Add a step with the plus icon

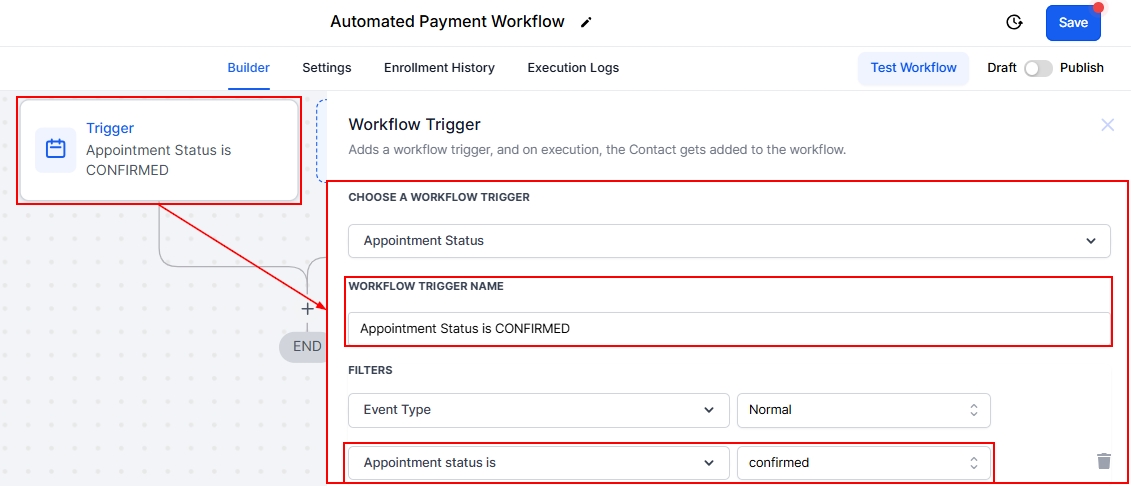tap(308, 309)
